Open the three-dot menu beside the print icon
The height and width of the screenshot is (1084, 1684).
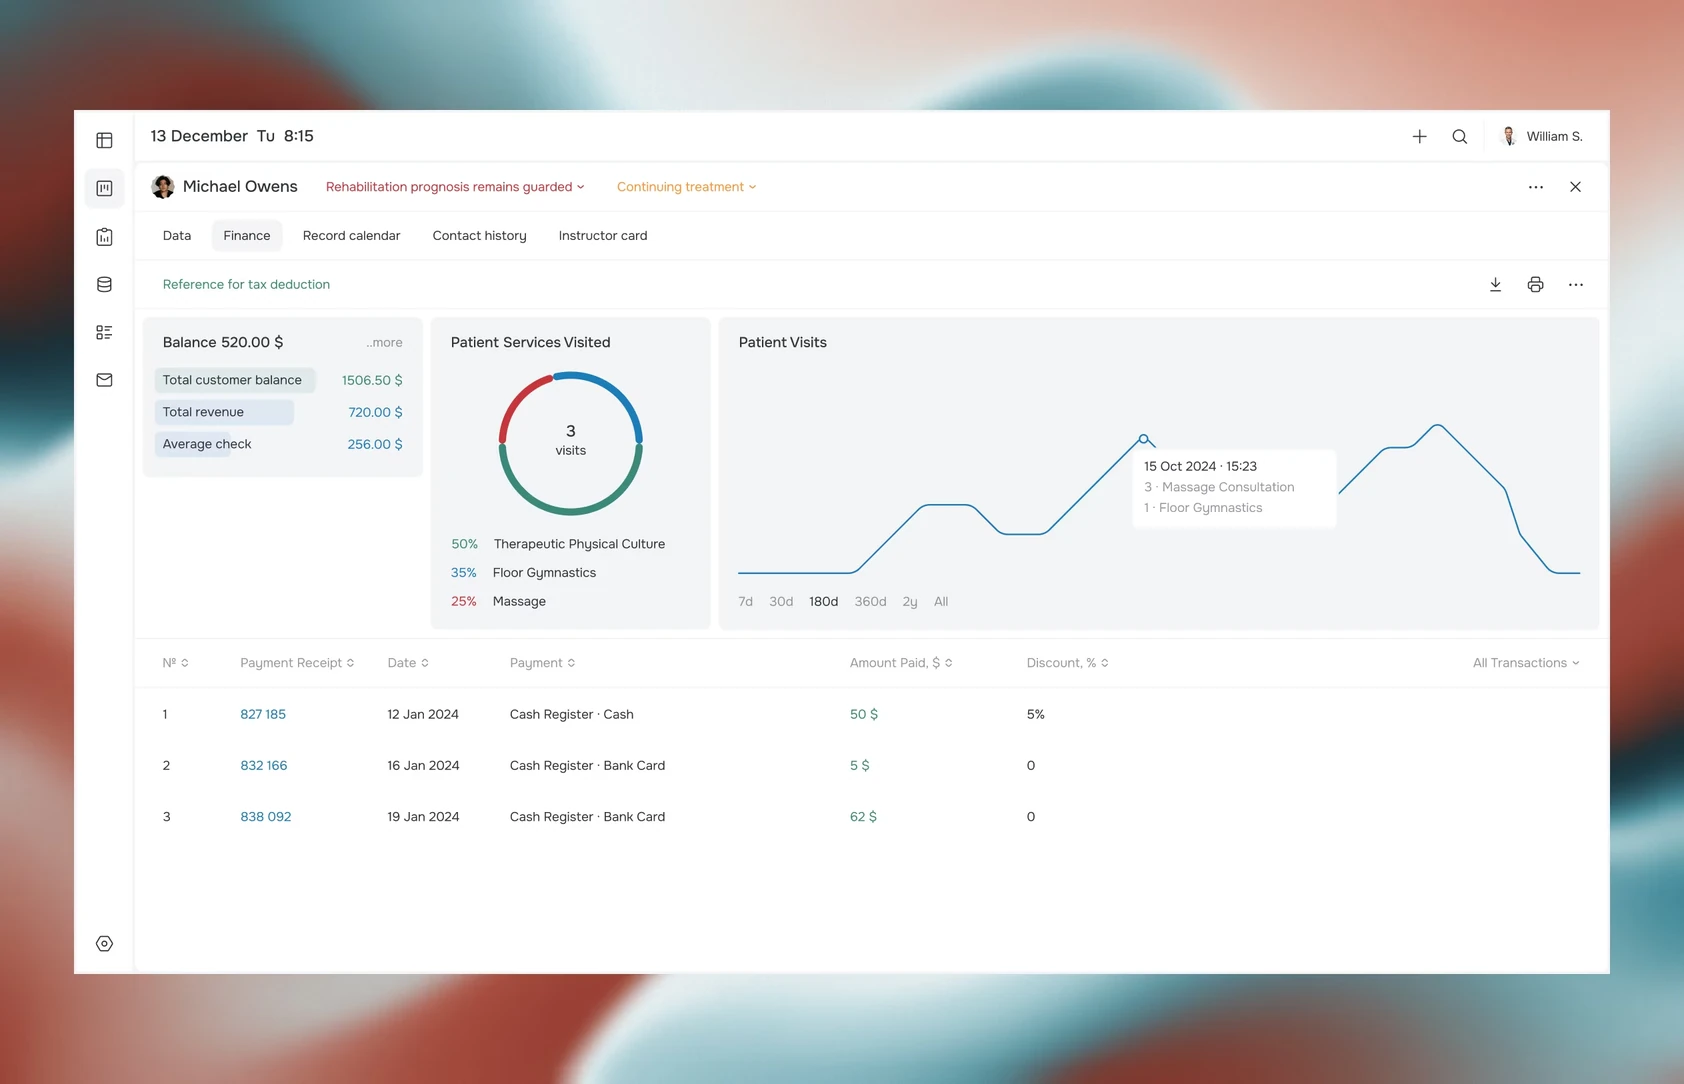pos(1576,285)
